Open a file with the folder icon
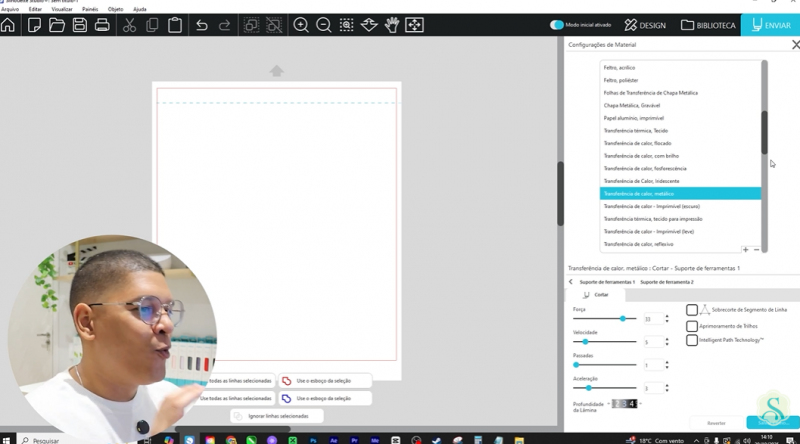This screenshot has width=800, height=444. click(x=57, y=25)
